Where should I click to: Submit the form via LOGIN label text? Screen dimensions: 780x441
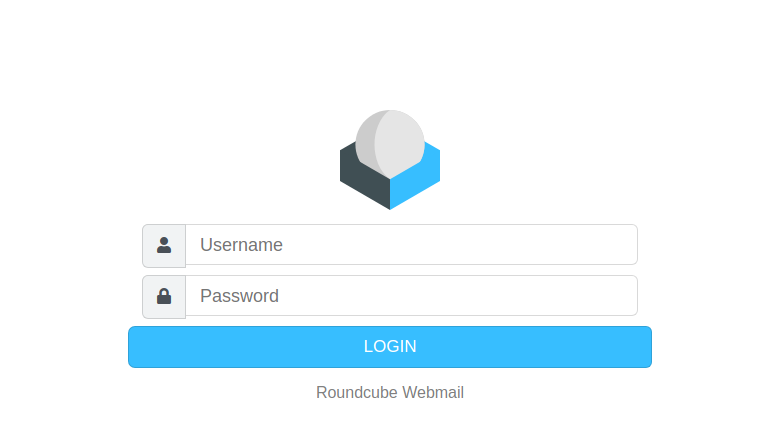[390, 347]
